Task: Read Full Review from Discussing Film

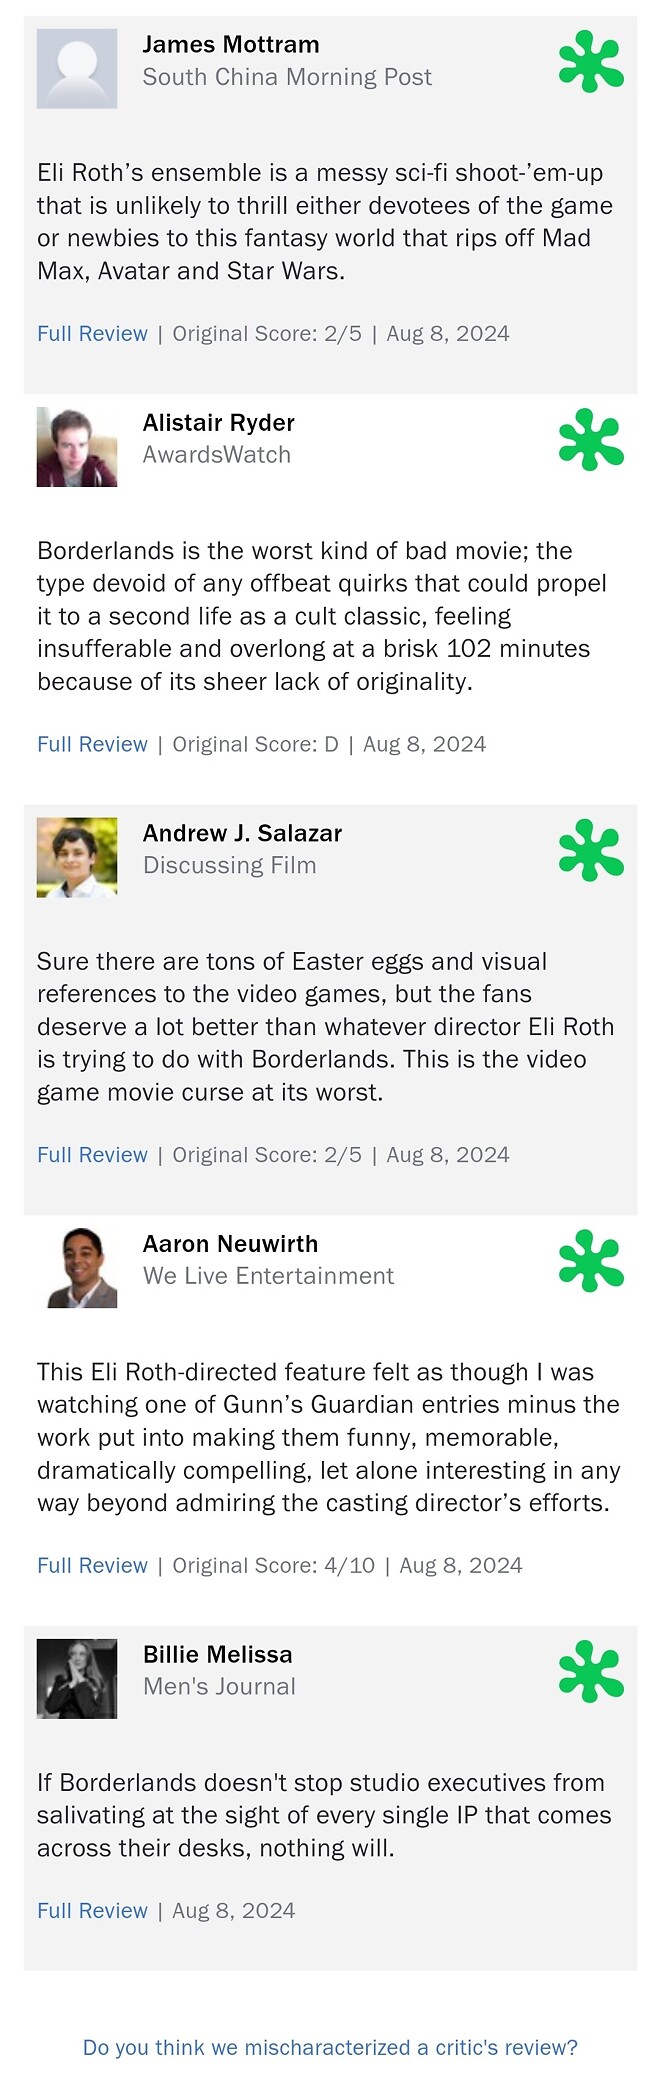Action: [x=92, y=1155]
